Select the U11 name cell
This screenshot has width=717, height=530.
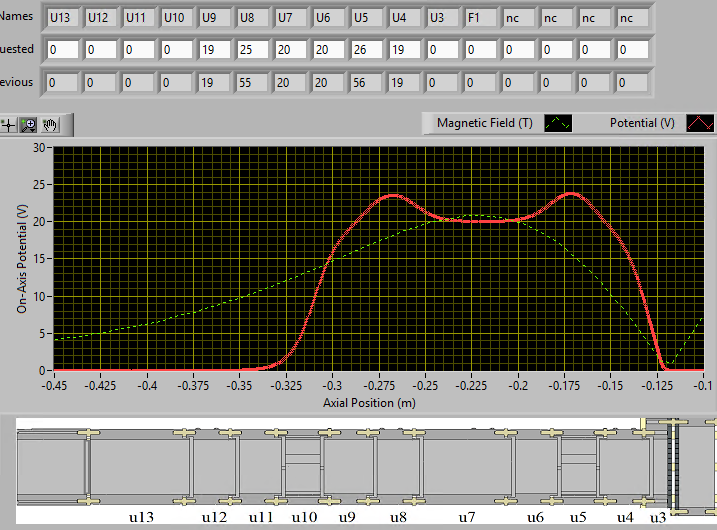coord(139,17)
